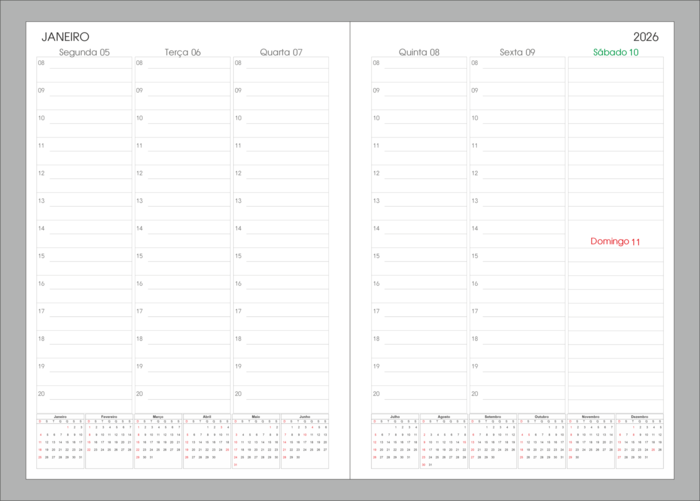The width and height of the screenshot is (700, 501).
Task: Select the Segunda 05 day header
Action: (x=84, y=52)
